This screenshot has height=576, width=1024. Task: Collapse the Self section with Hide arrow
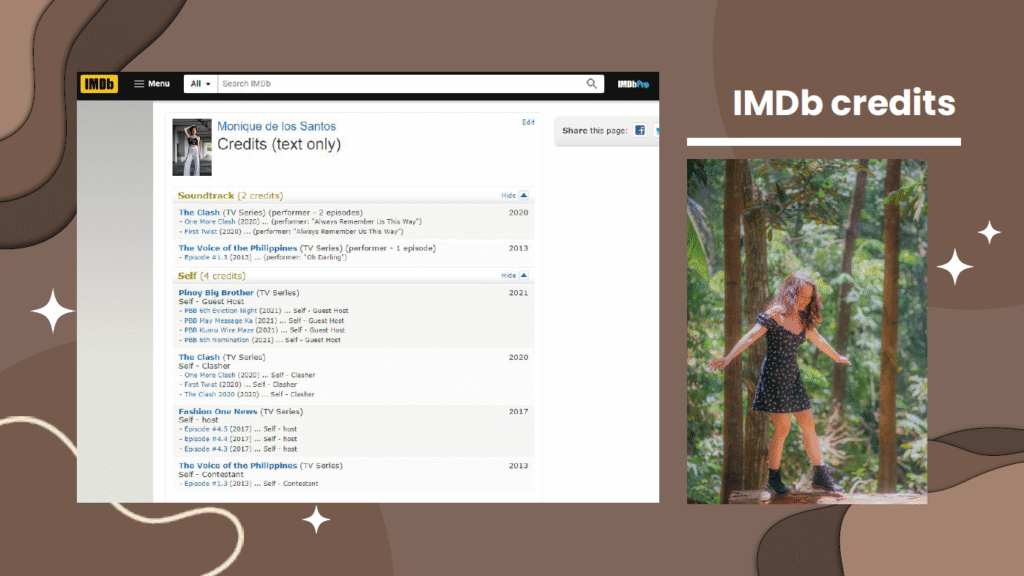[x=515, y=275]
